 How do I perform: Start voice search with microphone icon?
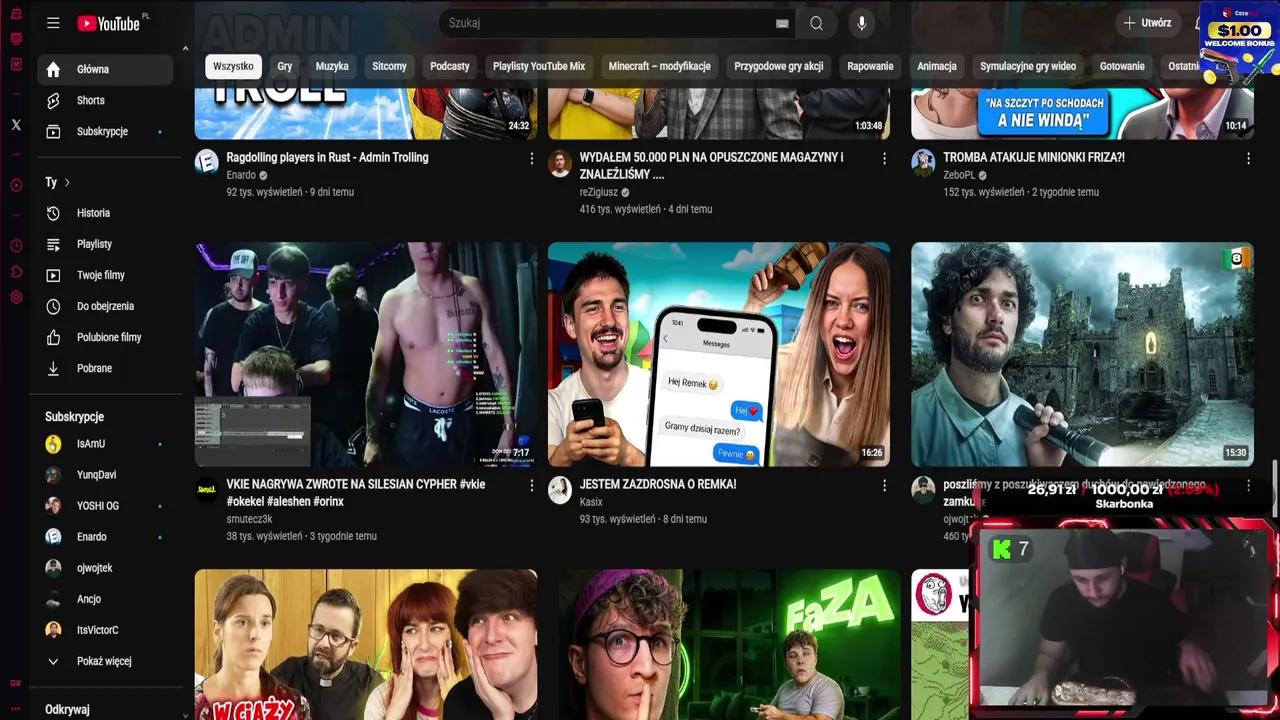coord(862,23)
